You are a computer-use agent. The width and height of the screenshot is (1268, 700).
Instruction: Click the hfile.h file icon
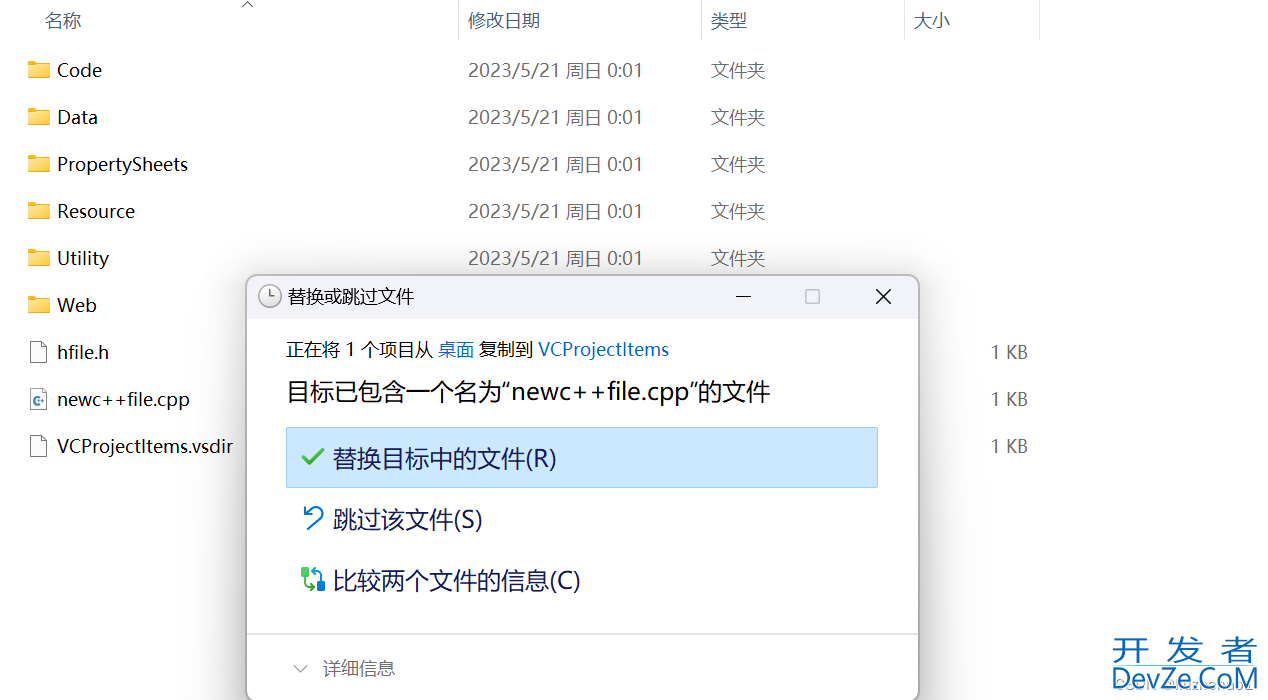[x=39, y=352]
